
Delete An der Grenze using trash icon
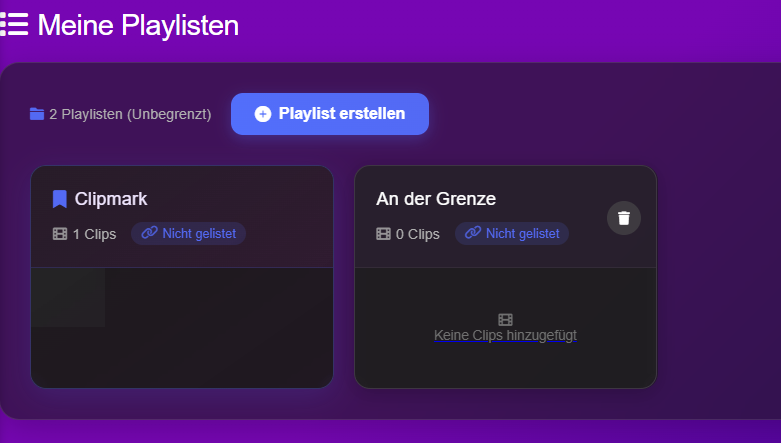[x=624, y=217]
